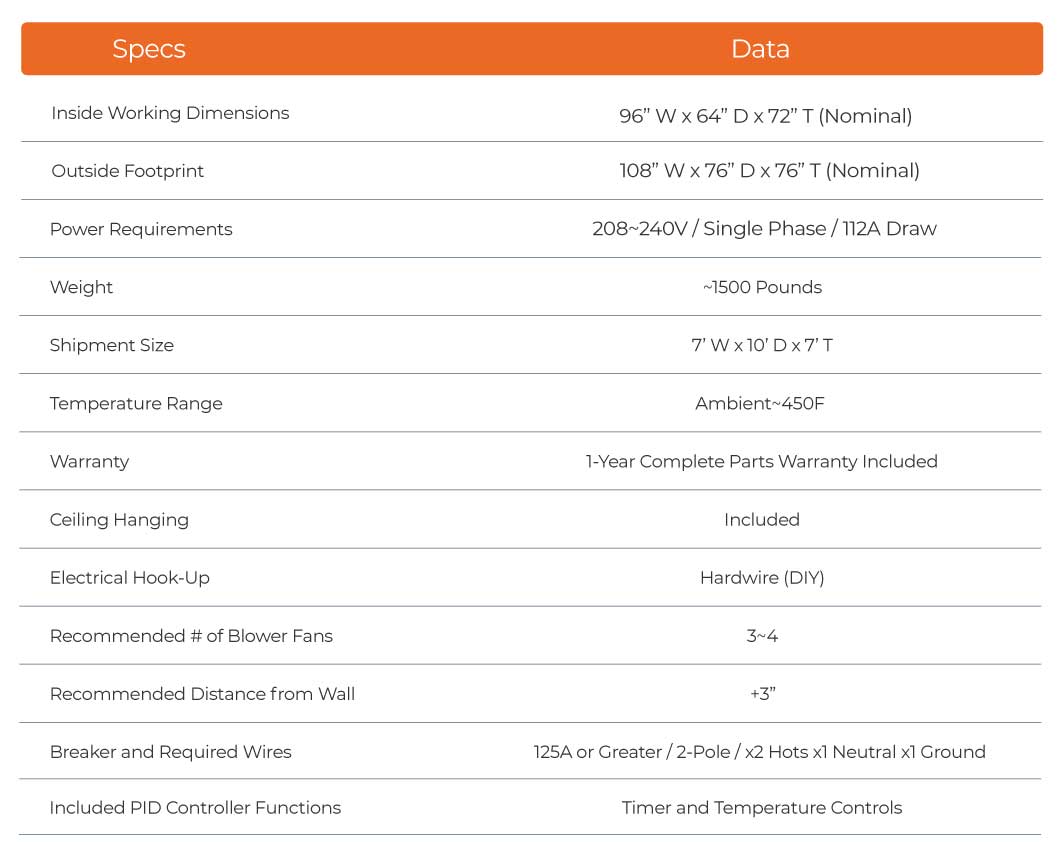Click the Power Requirements label

[x=141, y=229]
